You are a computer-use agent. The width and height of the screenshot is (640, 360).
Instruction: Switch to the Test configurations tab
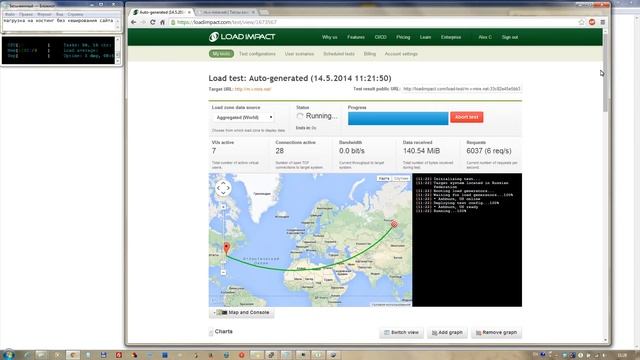257,54
